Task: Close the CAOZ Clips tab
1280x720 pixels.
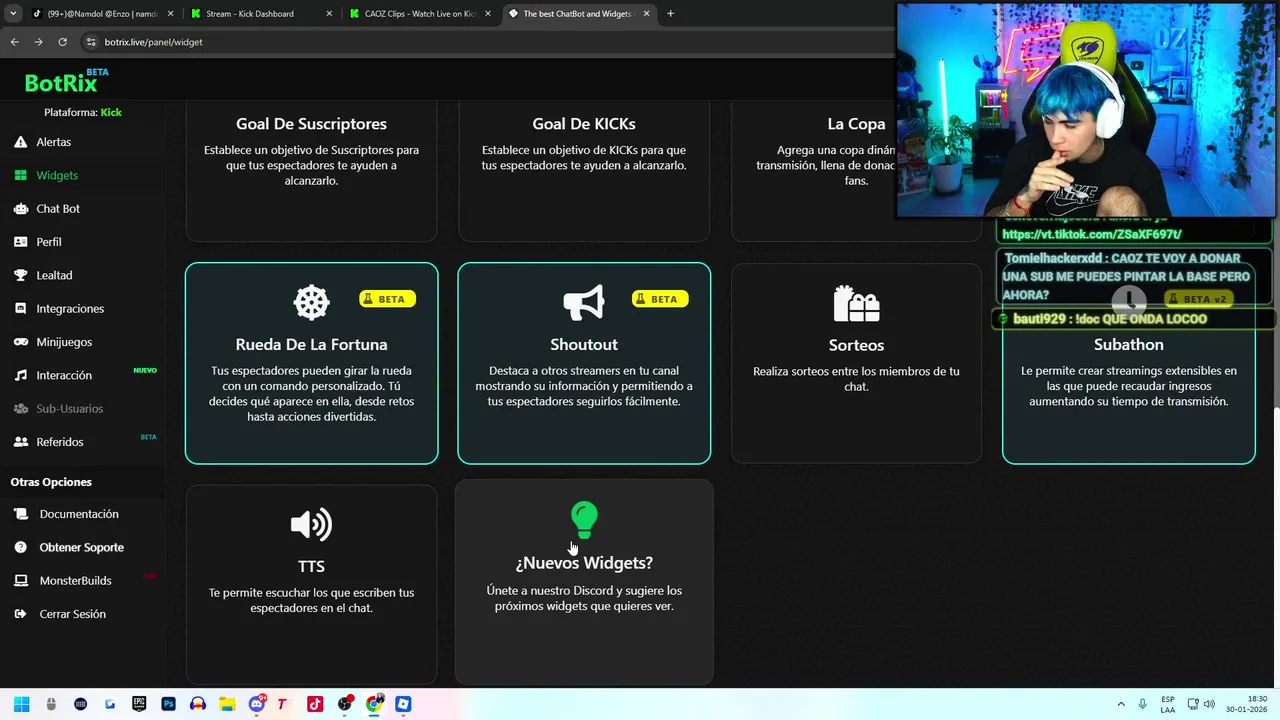Action: [x=488, y=14]
